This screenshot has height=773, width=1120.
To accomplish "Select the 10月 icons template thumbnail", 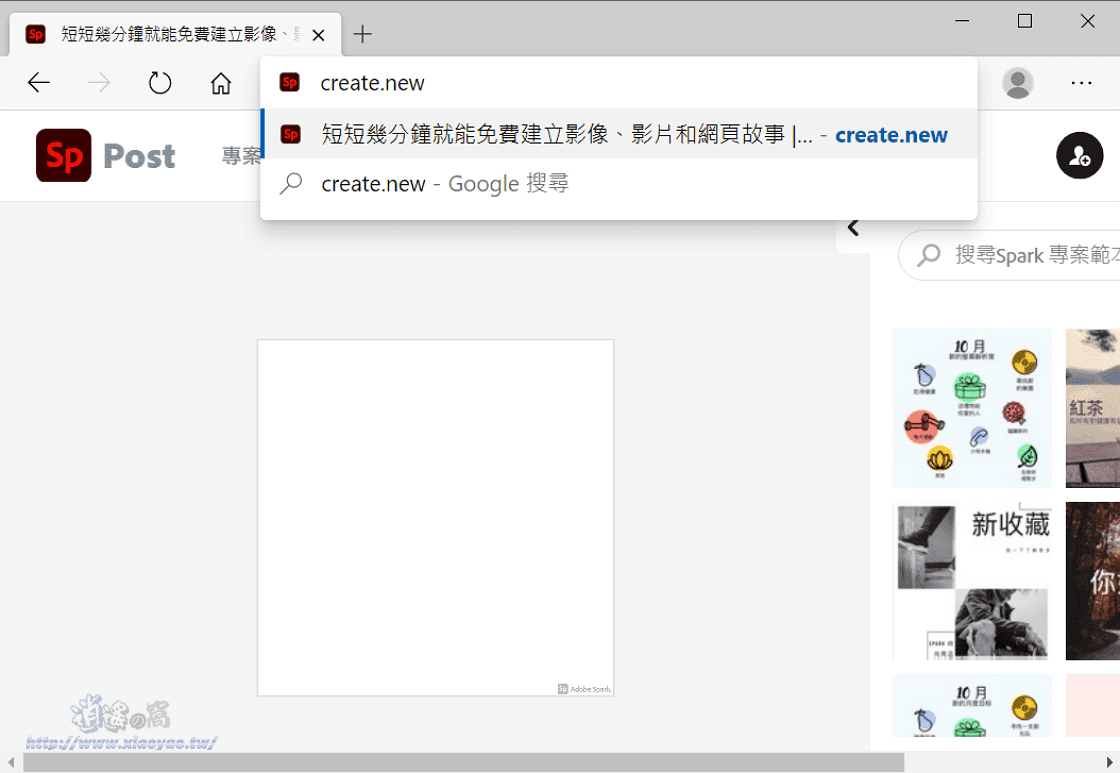I will (x=972, y=408).
